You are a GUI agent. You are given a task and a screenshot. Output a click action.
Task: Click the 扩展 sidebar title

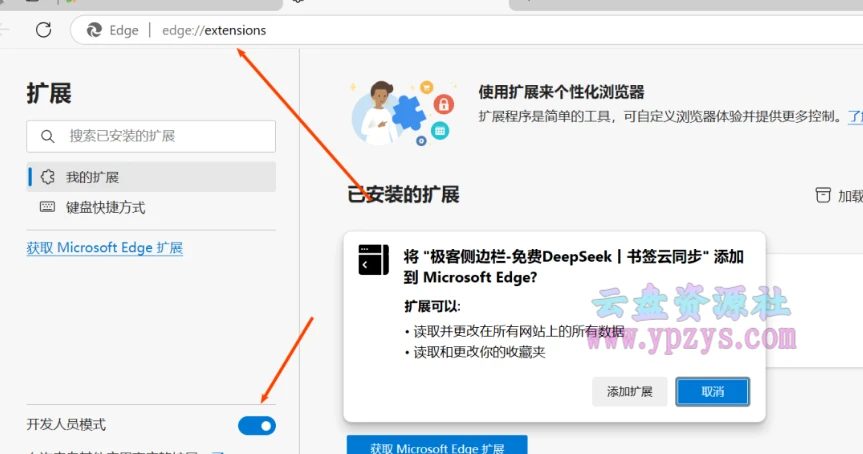[49, 94]
